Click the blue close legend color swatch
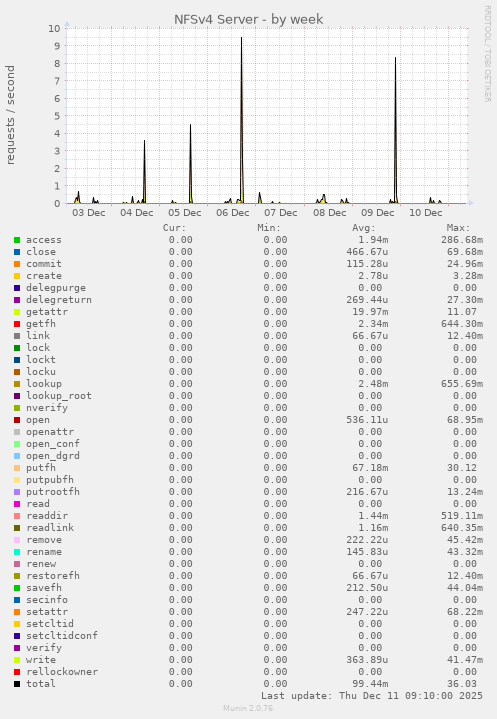The height and width of the screenshot is (719, 497). (x=17, y=252)
